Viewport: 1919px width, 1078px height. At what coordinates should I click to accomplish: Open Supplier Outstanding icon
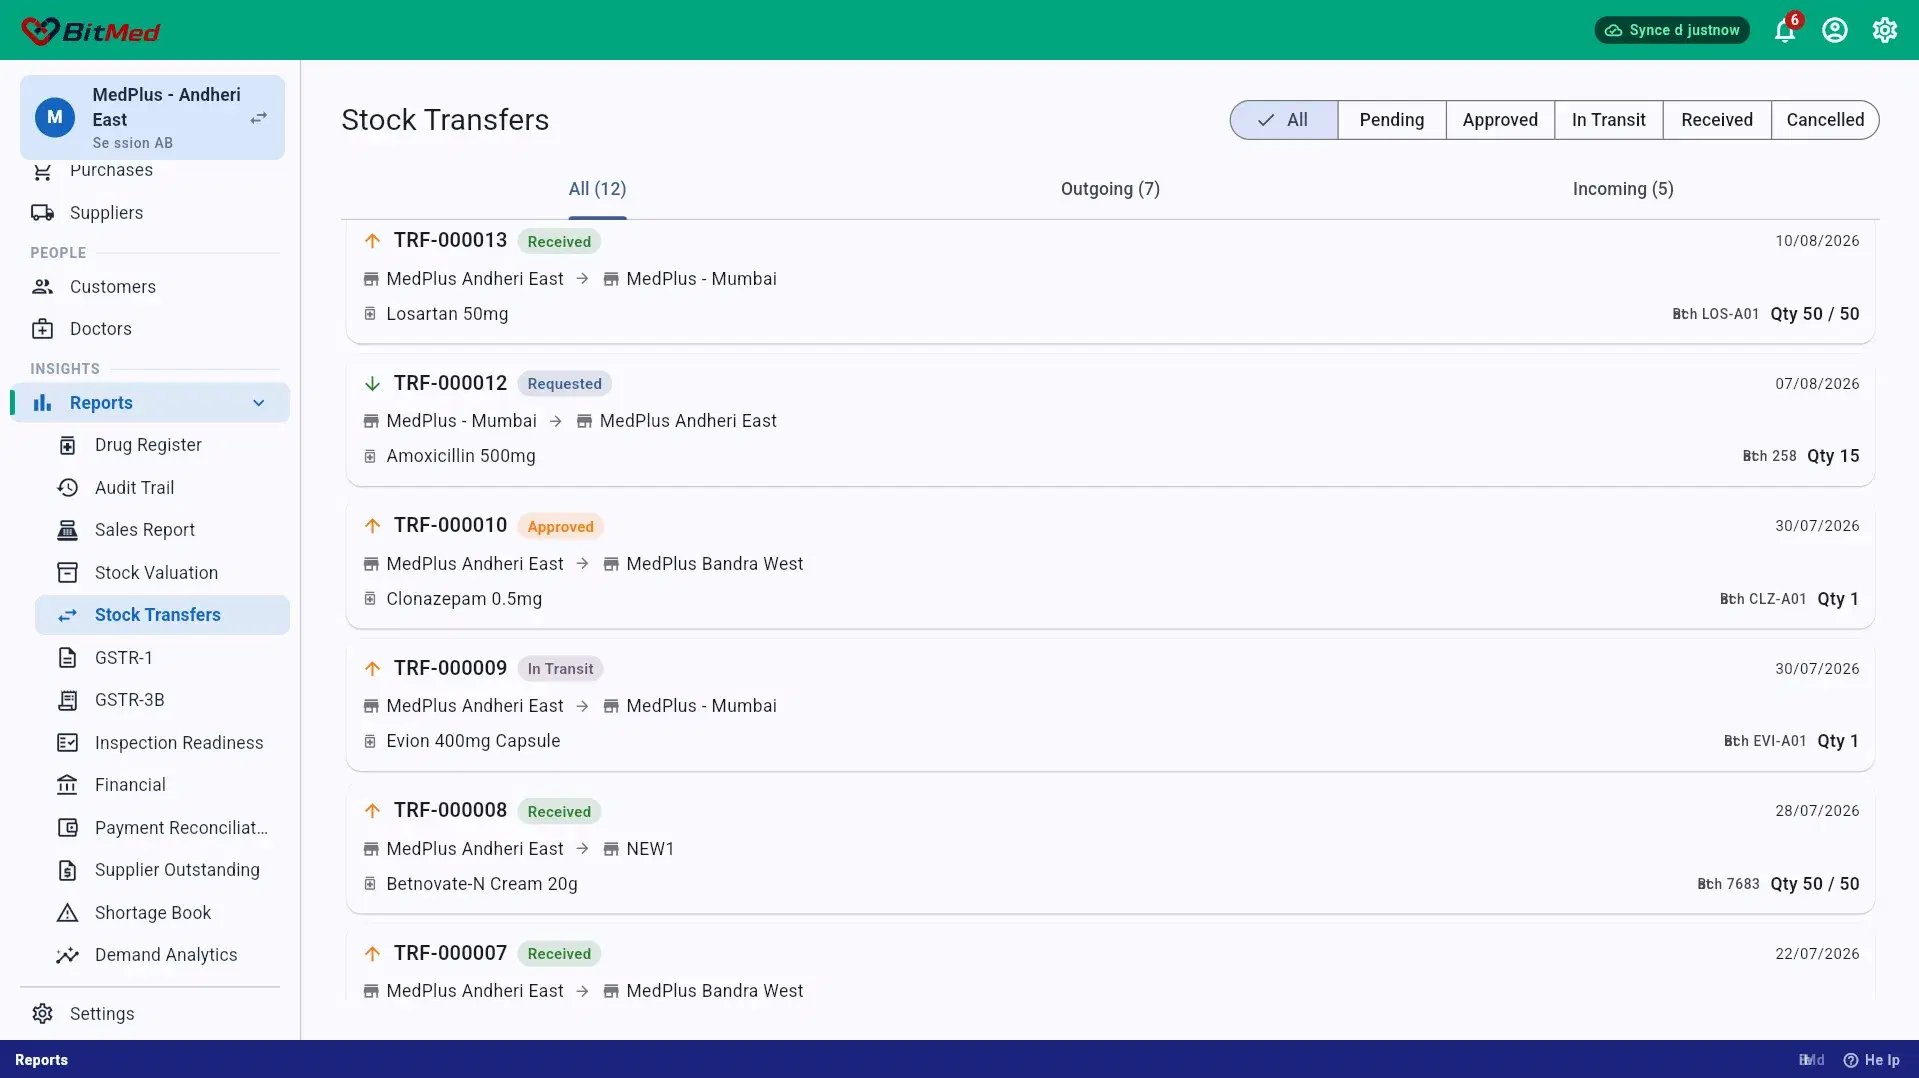pyautogui.click(x=67, y=870)
